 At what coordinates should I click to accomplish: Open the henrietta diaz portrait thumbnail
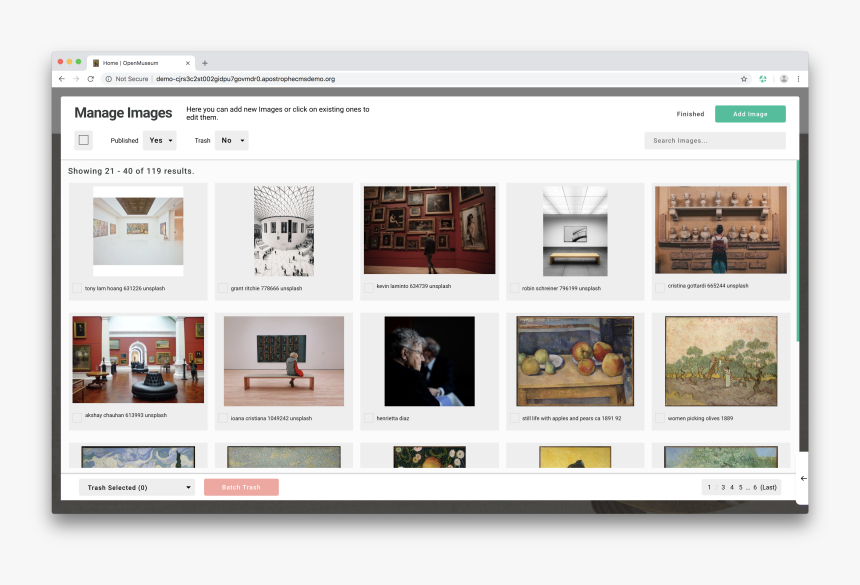429,361
